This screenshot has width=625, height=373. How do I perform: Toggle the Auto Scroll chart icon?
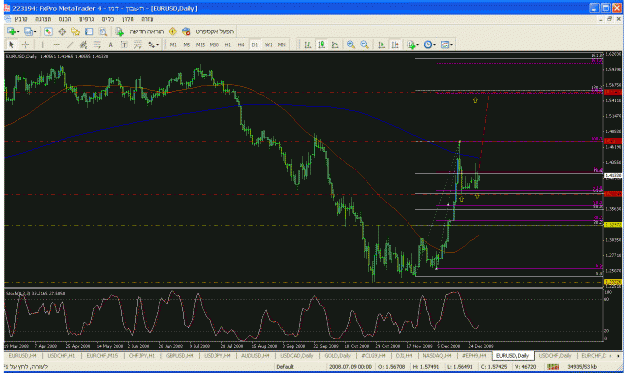point(381,45)
